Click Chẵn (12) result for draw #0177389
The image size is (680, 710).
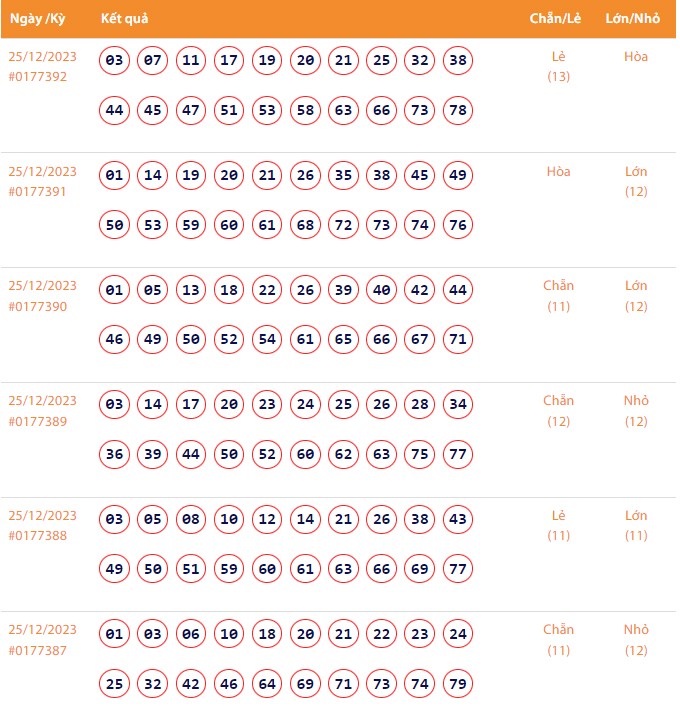pos(558,411)
